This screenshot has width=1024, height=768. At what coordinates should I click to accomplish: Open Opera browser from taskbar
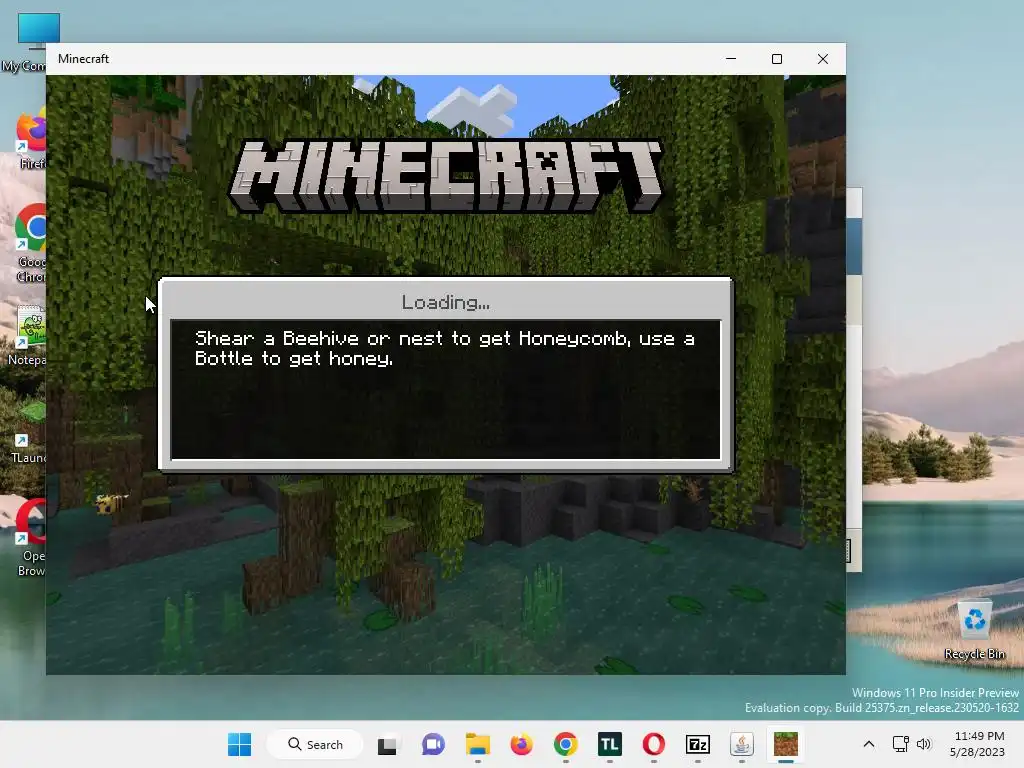pyautogui.click(x=653, y=744)
